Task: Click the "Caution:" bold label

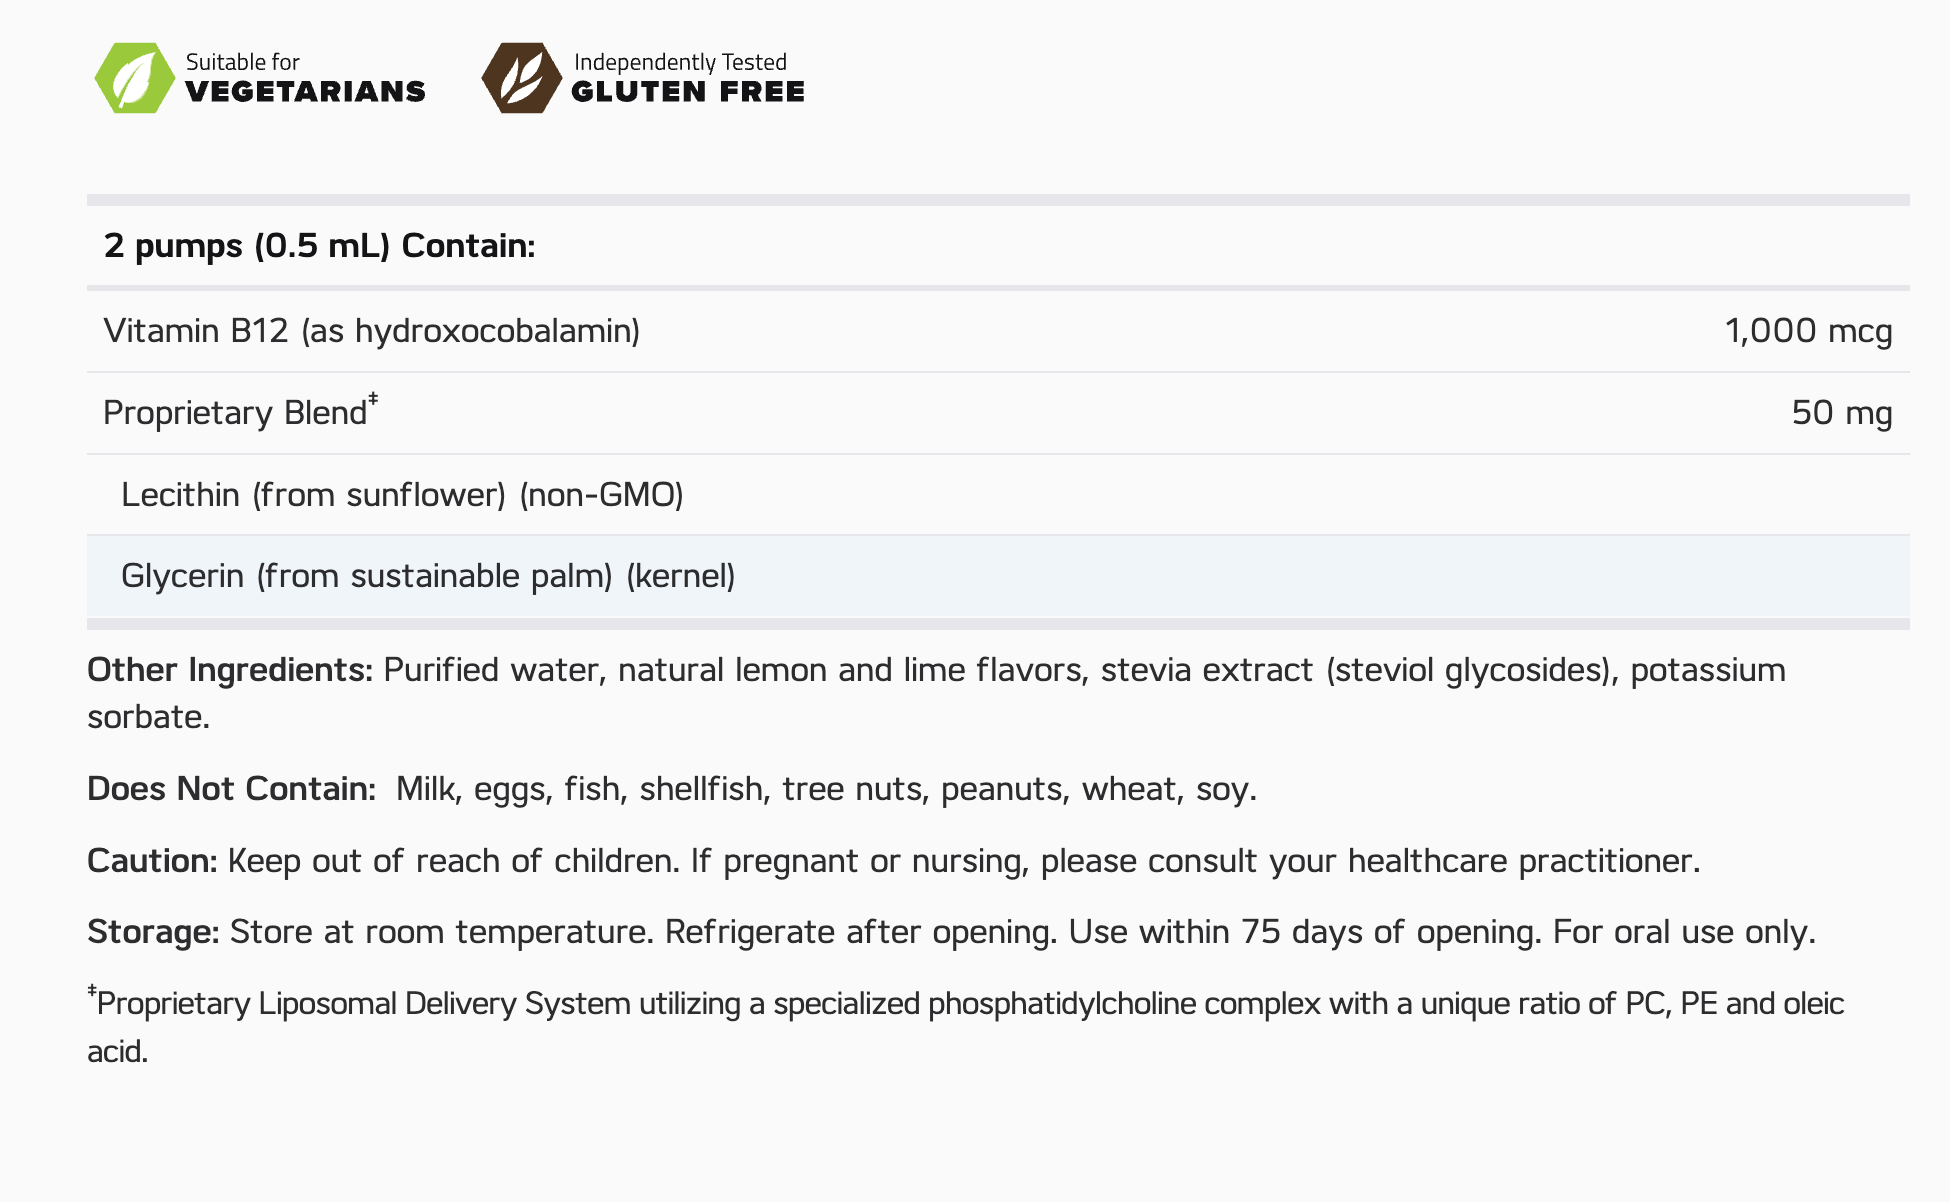Action: 152,861
